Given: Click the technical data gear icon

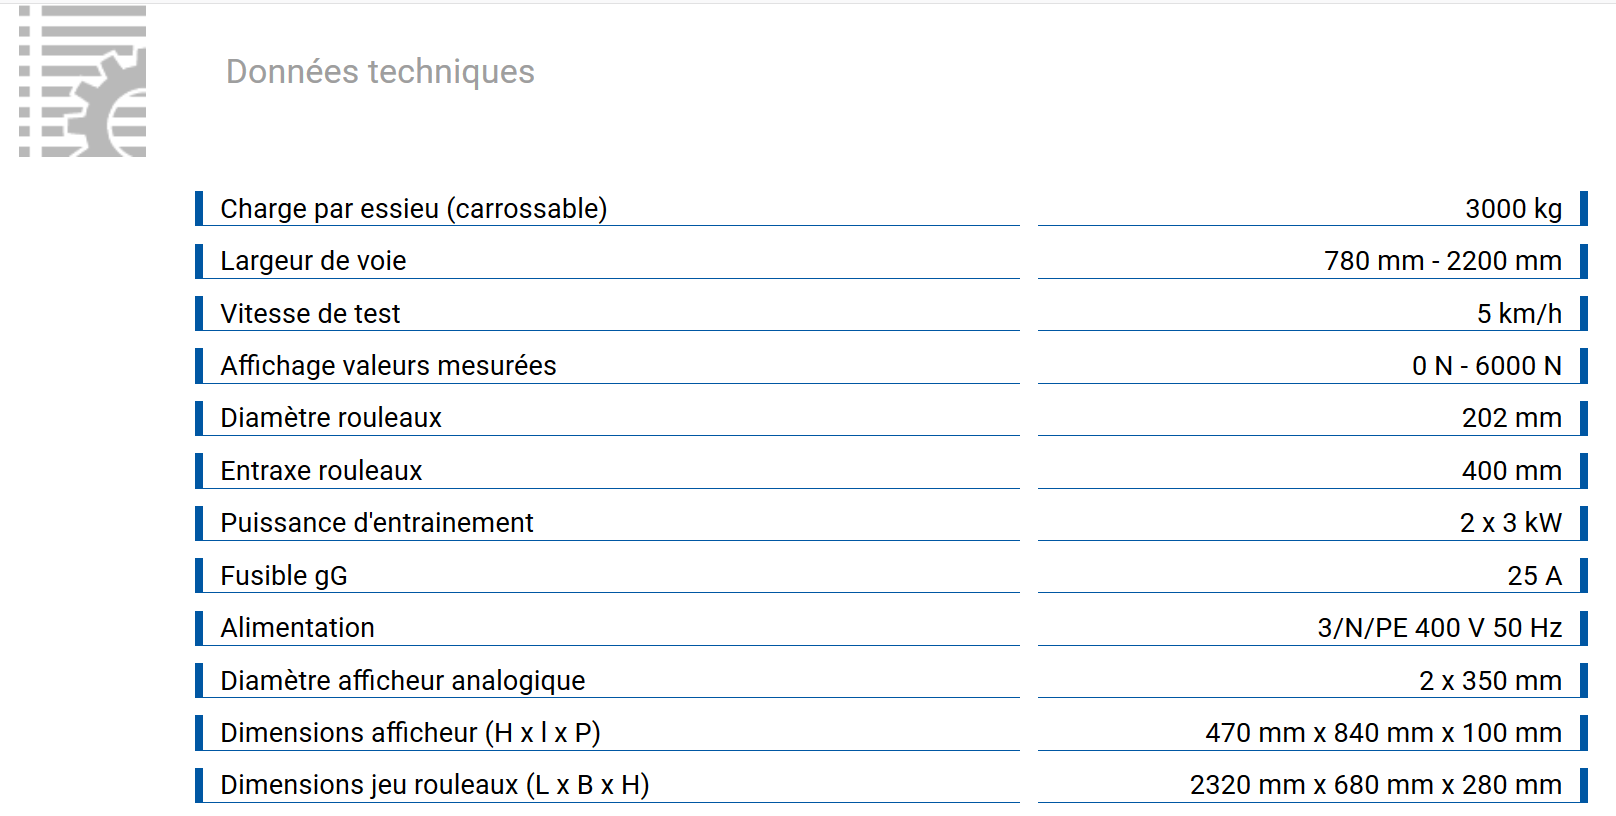Looking at the screenshot, I should pos(83,82).
